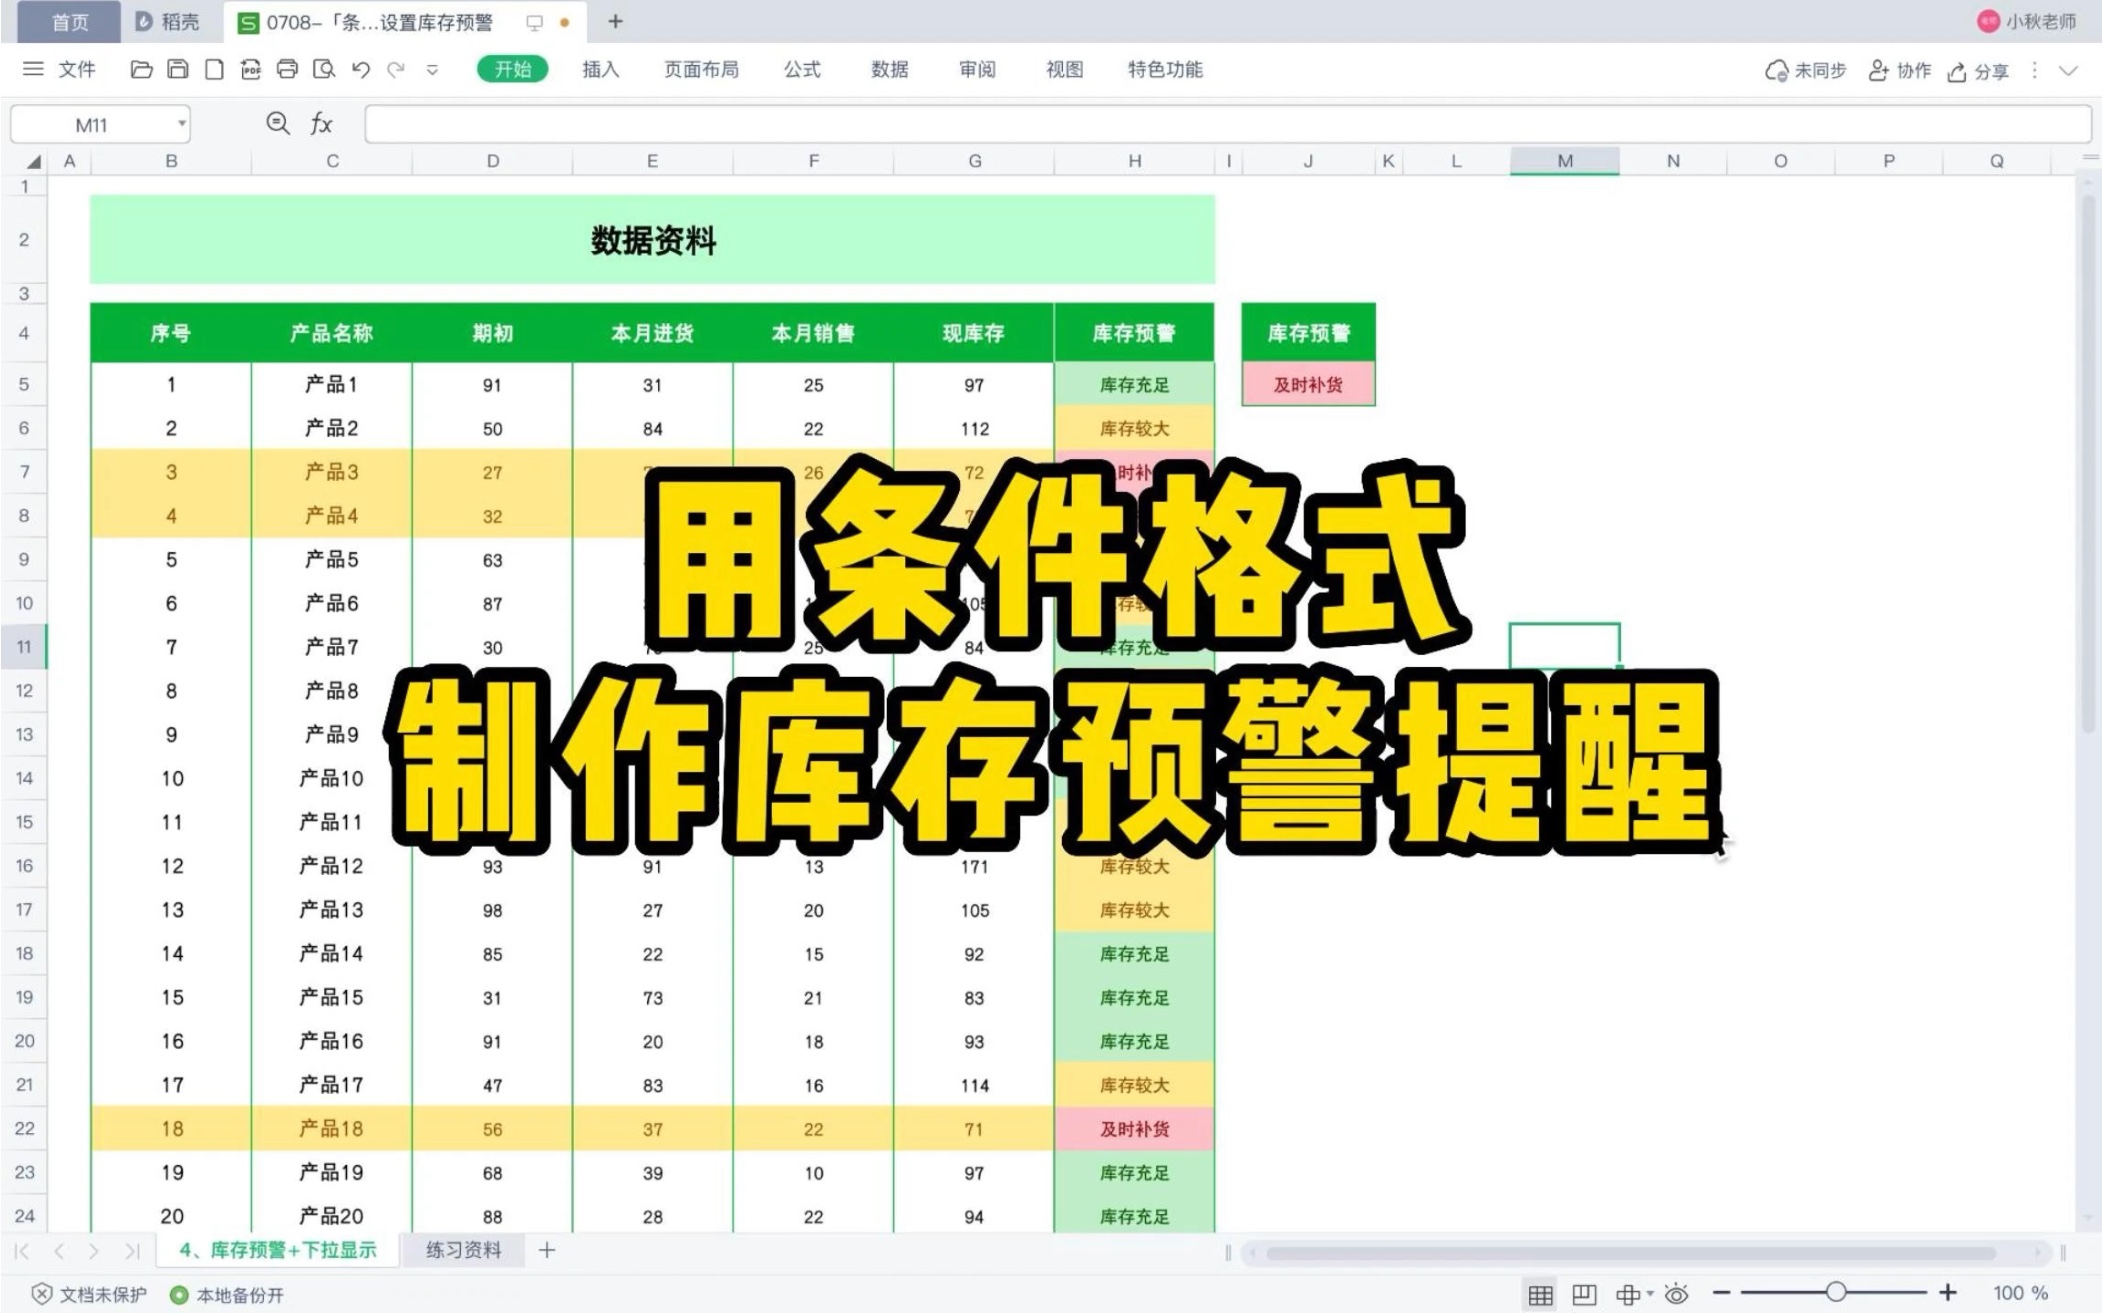
Task: Click the open folder icon
Action: [x=141, y=69]
